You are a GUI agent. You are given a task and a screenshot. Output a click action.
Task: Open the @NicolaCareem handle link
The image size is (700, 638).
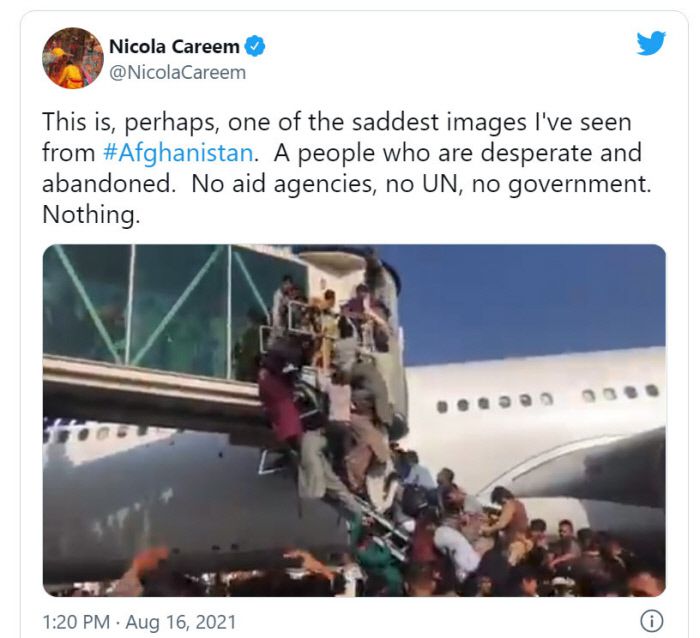(178, 72)
